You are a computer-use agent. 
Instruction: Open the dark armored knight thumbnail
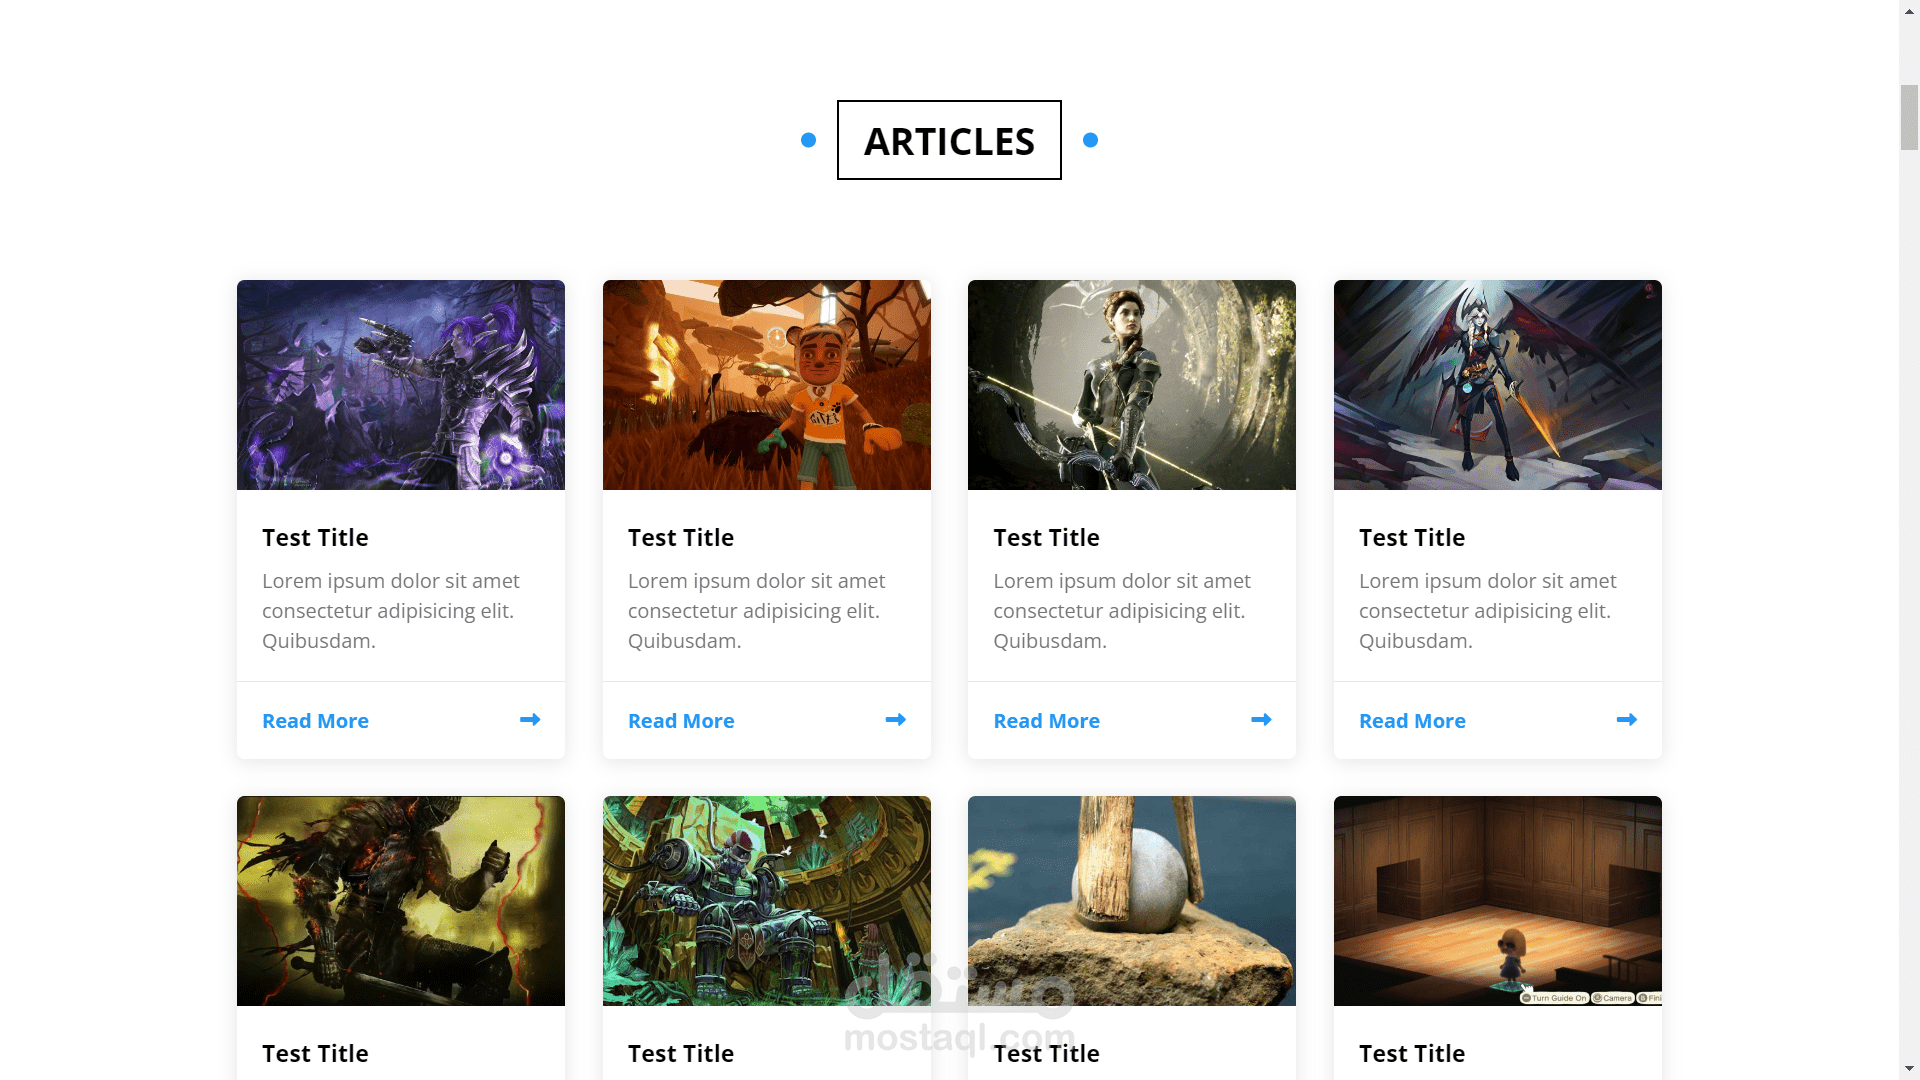(x=401, y=901)
